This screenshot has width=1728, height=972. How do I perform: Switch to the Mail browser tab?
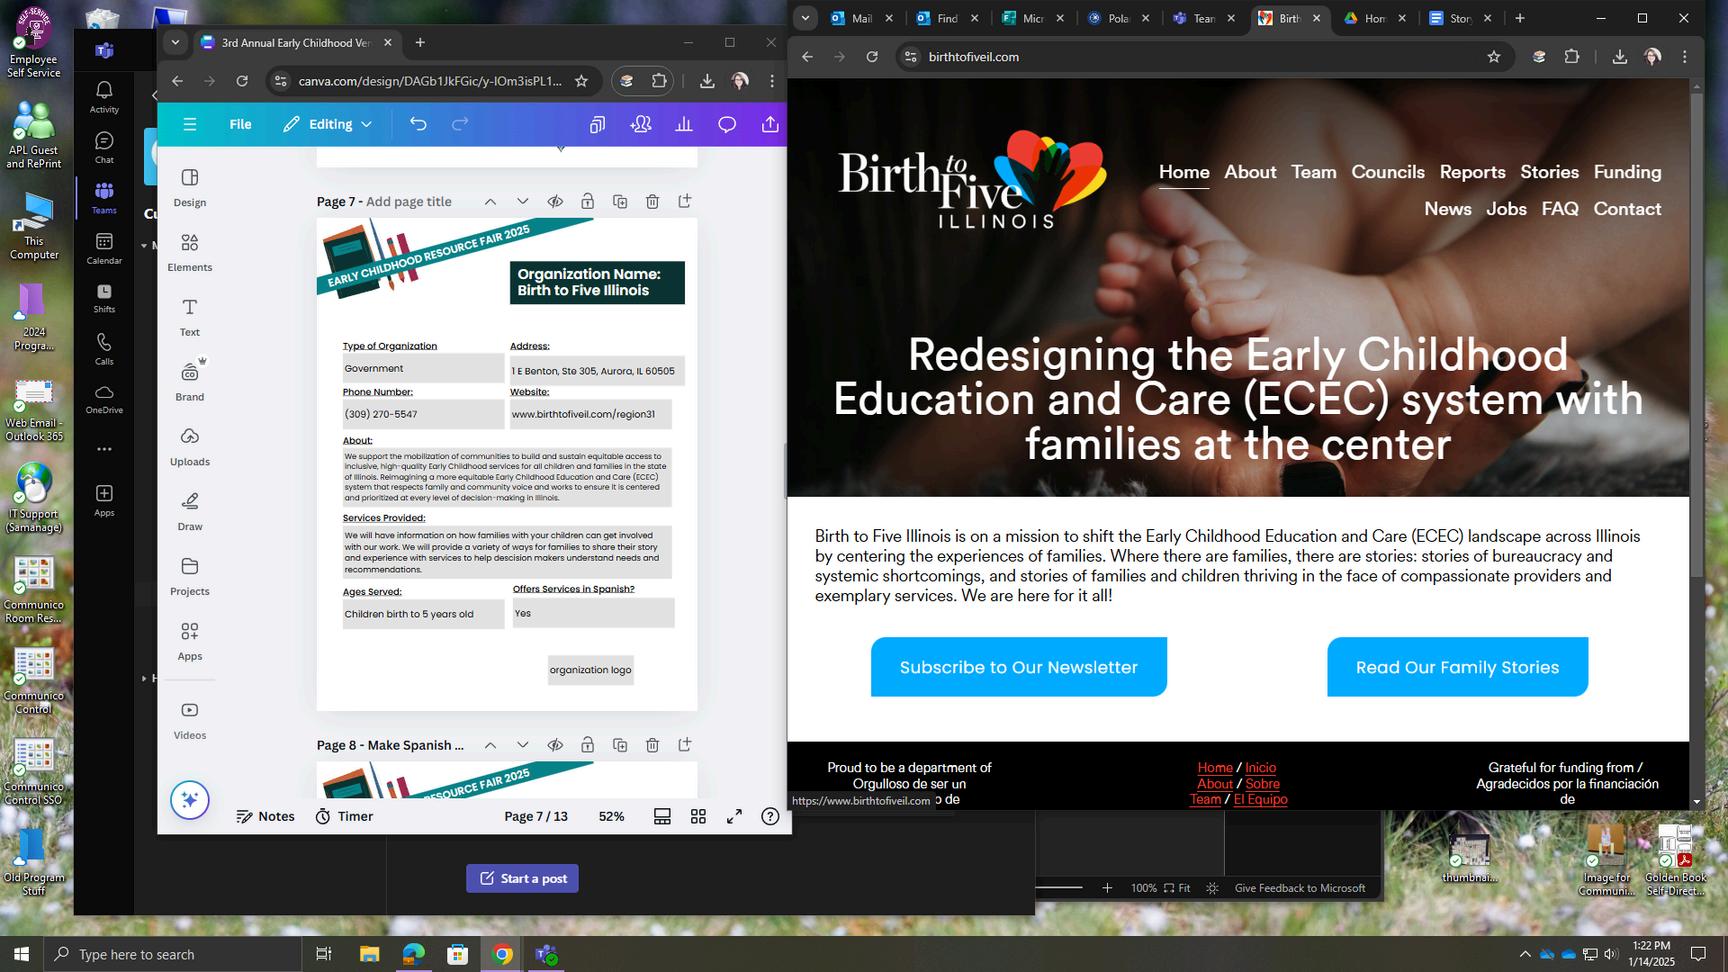click(861, 18)
